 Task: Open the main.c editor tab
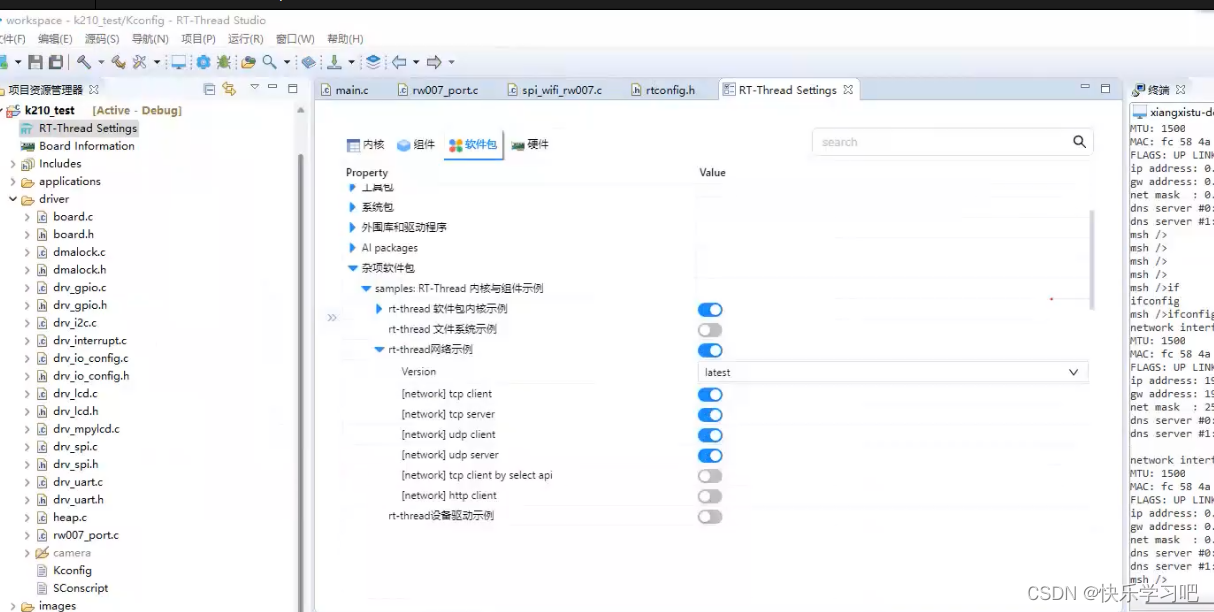(x=345, y=90)
